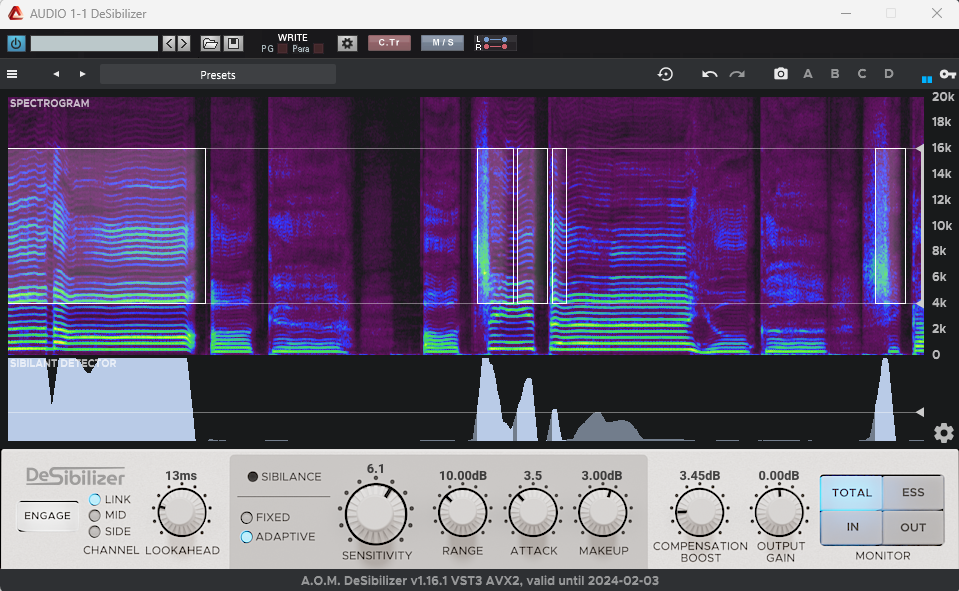
Task: Go to previous host preset arrow
Action: pos(169,43)
